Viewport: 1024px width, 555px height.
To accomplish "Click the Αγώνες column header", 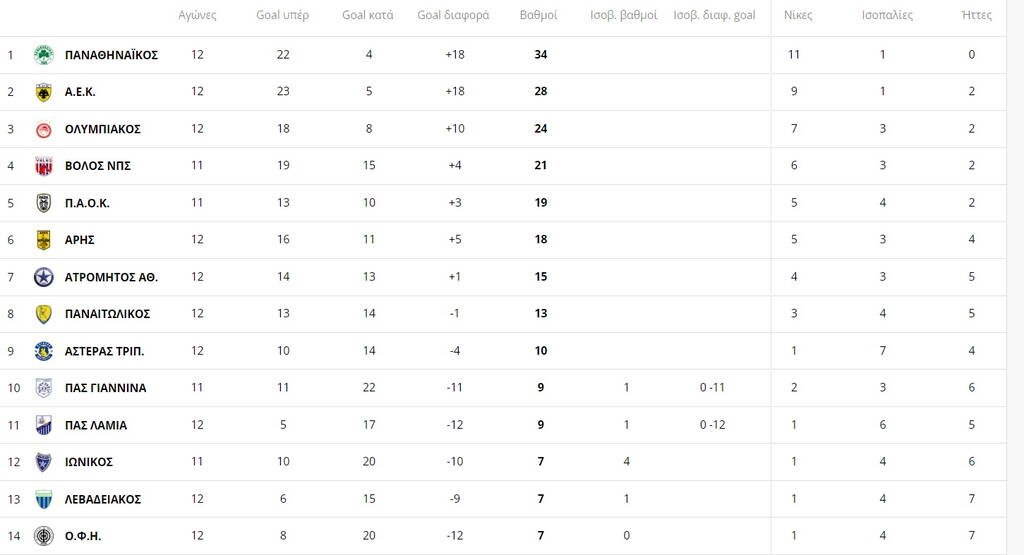I will (x=197, y=15).
